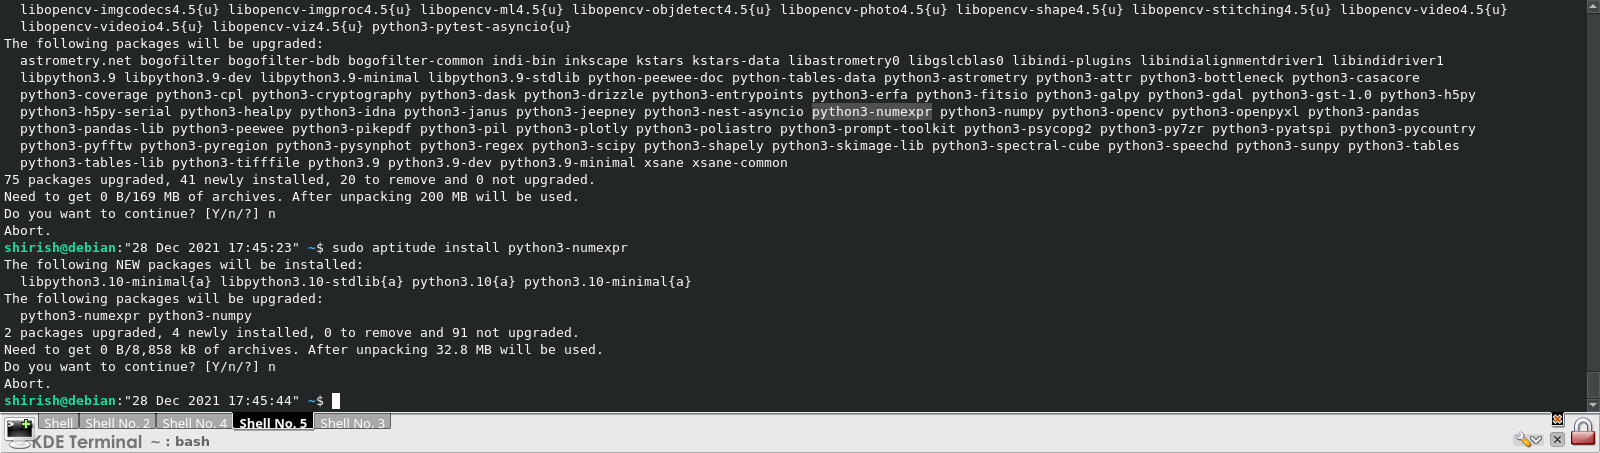This screenshot has height=453, width=1600.
Task: Switch to Shell No. 3 tab
Action: pos(352,423)
